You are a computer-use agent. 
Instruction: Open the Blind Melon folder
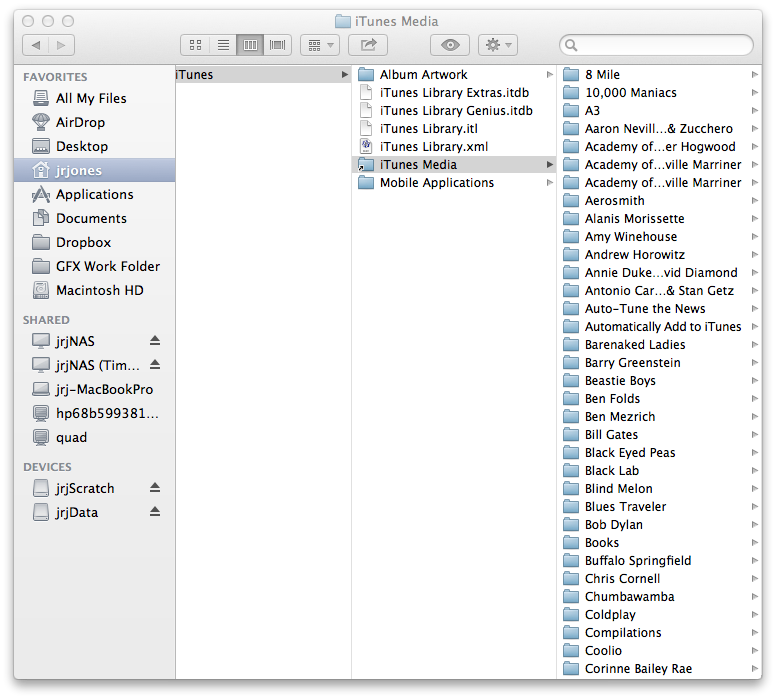coord(660,489)
